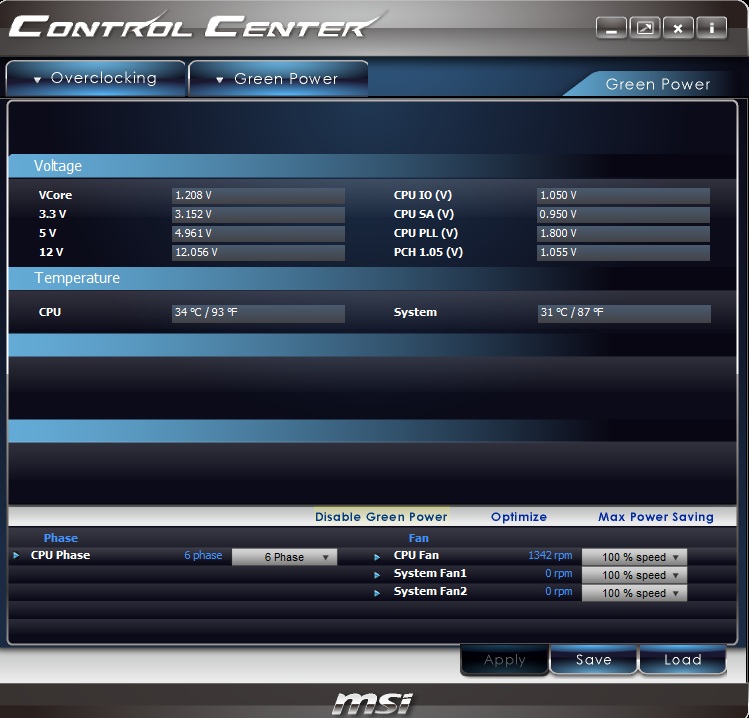Image resolution: width=749 pixels, height=718 pixels.
Task: Click the 'CPU Fan' label
Action: pyautogui.click(x=416, y=555)
